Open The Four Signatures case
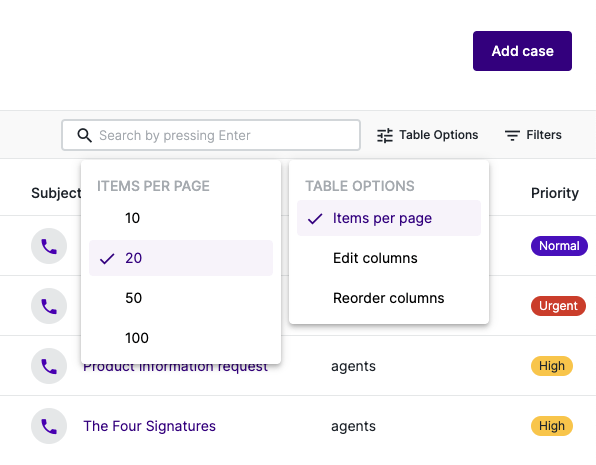Screen dimensions: 596x465 point(149,426)
